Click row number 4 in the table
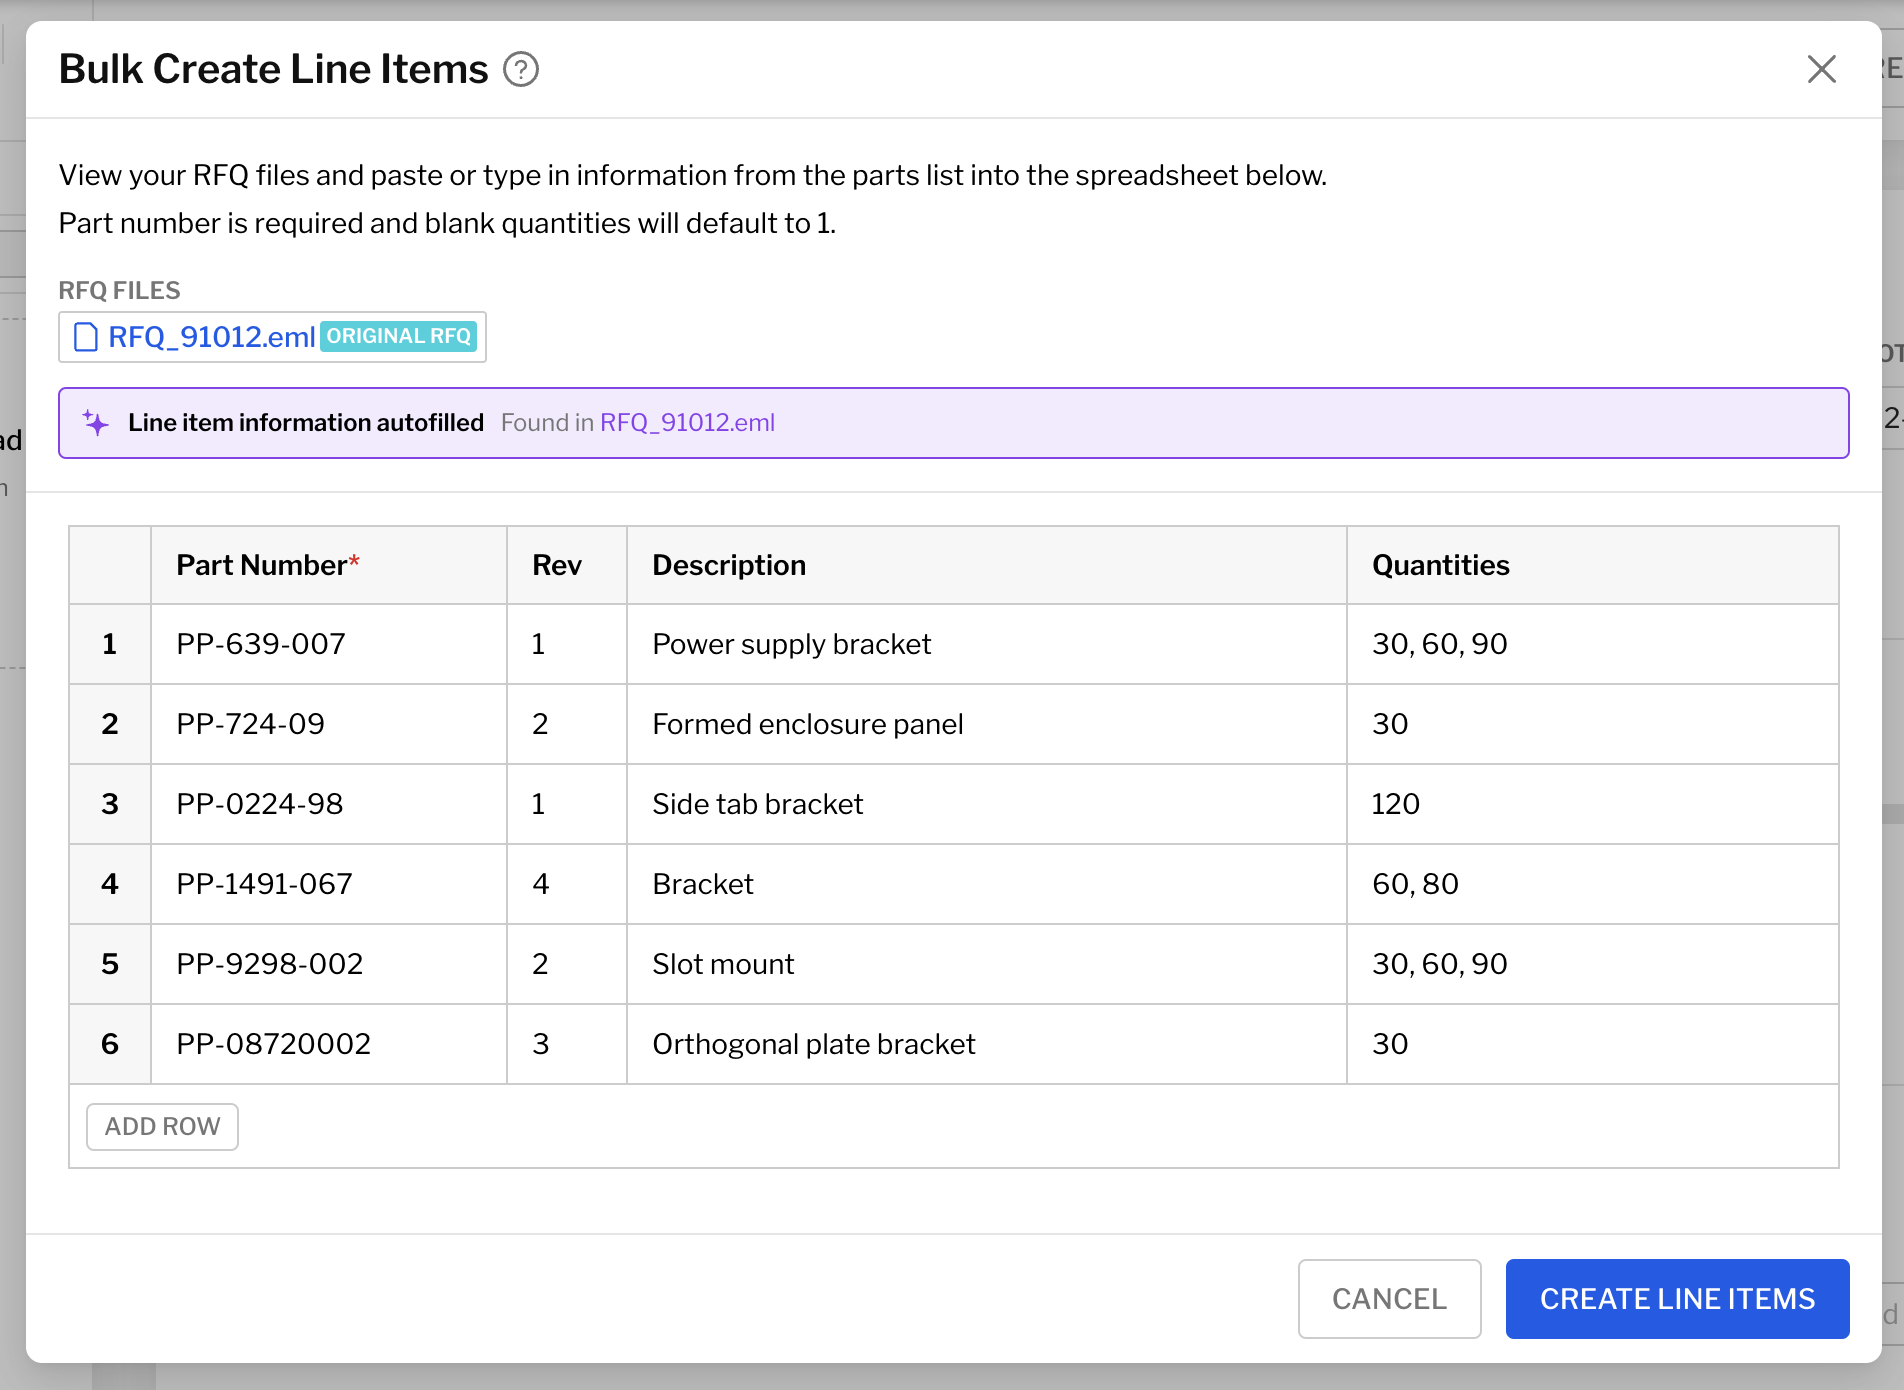The width and height of the screenshot is (1904, 1390). click(x=110, y=884)
